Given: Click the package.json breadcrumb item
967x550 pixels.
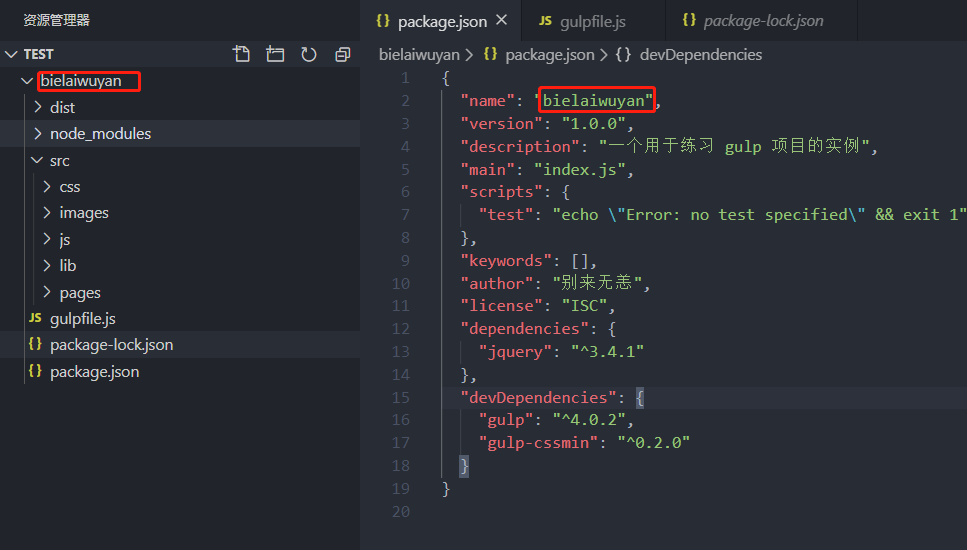Looking at the screenshot, I should click(x=549, y=55).
